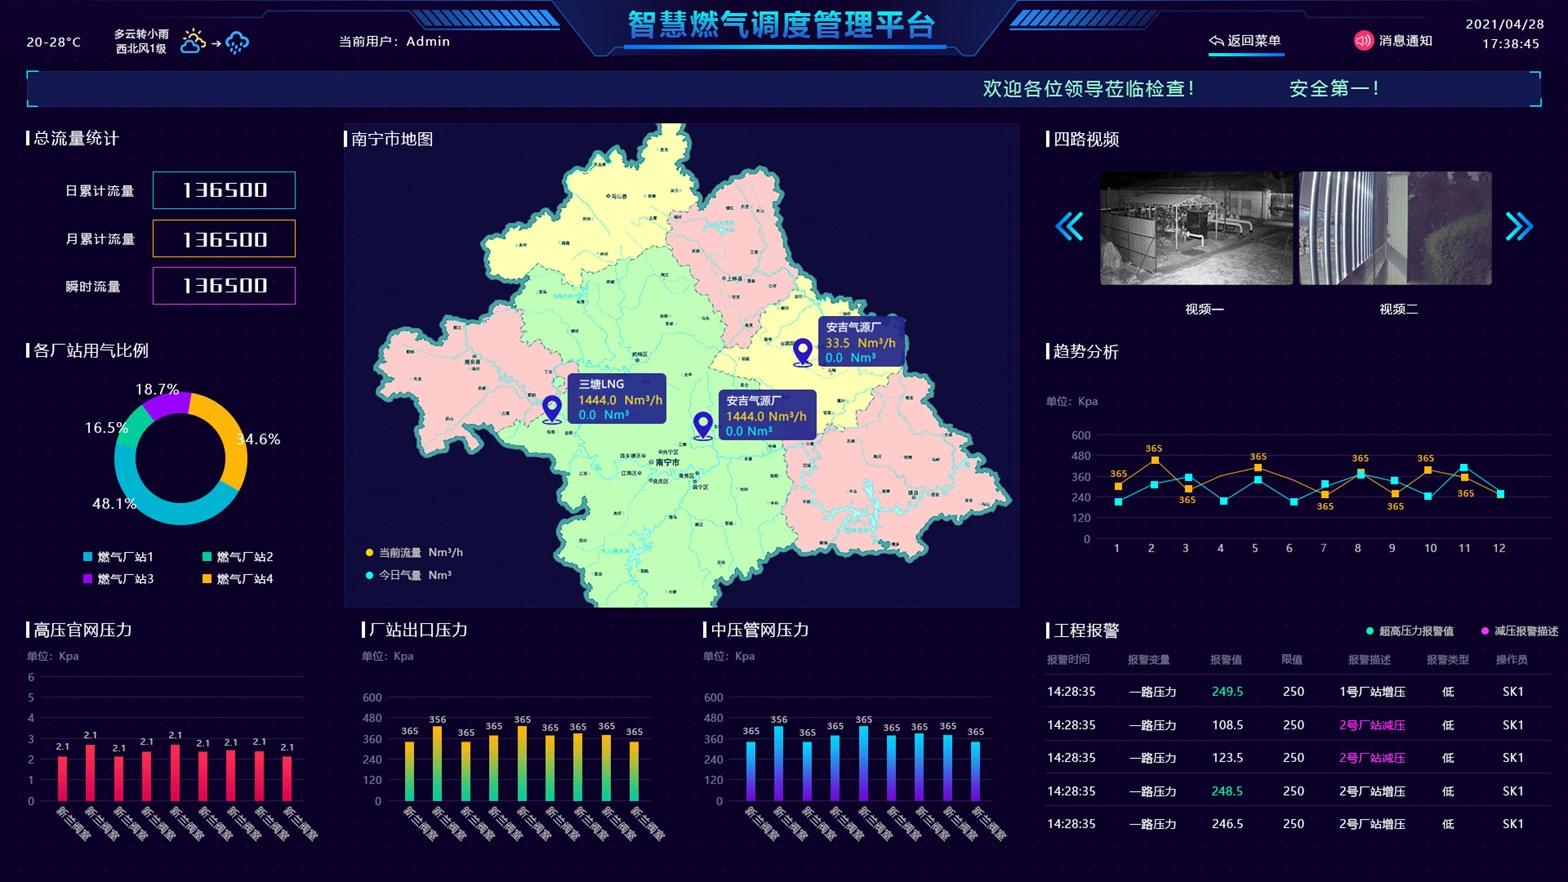The width and height of the screenshot is (1568, 882).
Task: Click the 日累计流量 value box
Action: 224,190
